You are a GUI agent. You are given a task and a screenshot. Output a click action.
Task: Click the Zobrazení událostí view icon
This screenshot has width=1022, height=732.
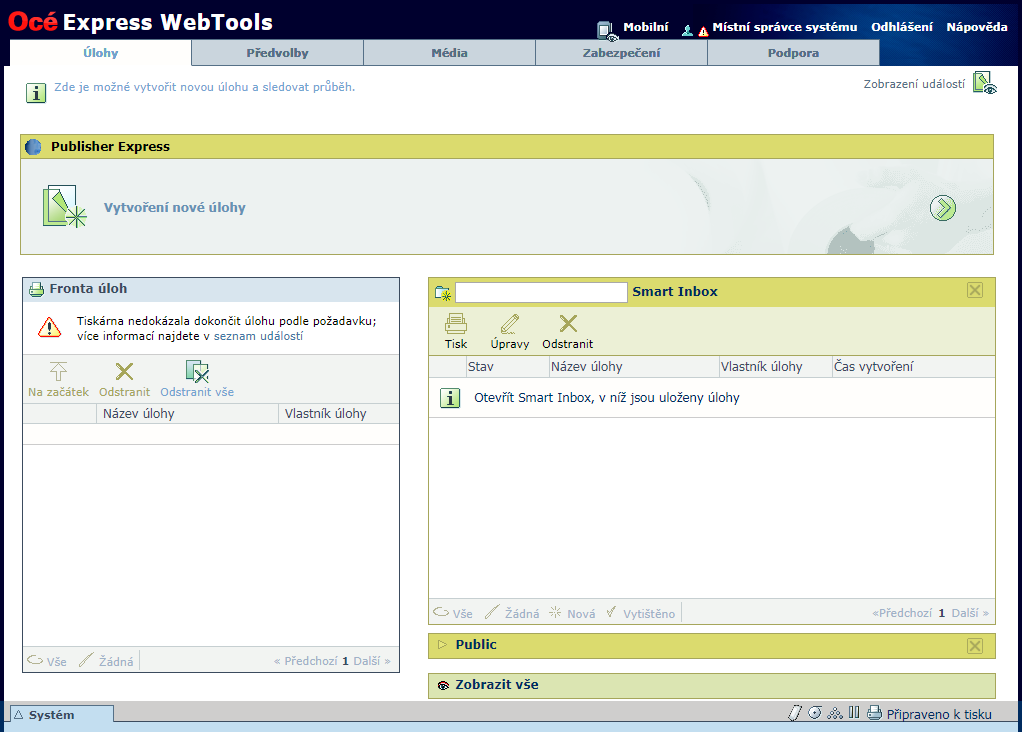click(x=984, y=83)
